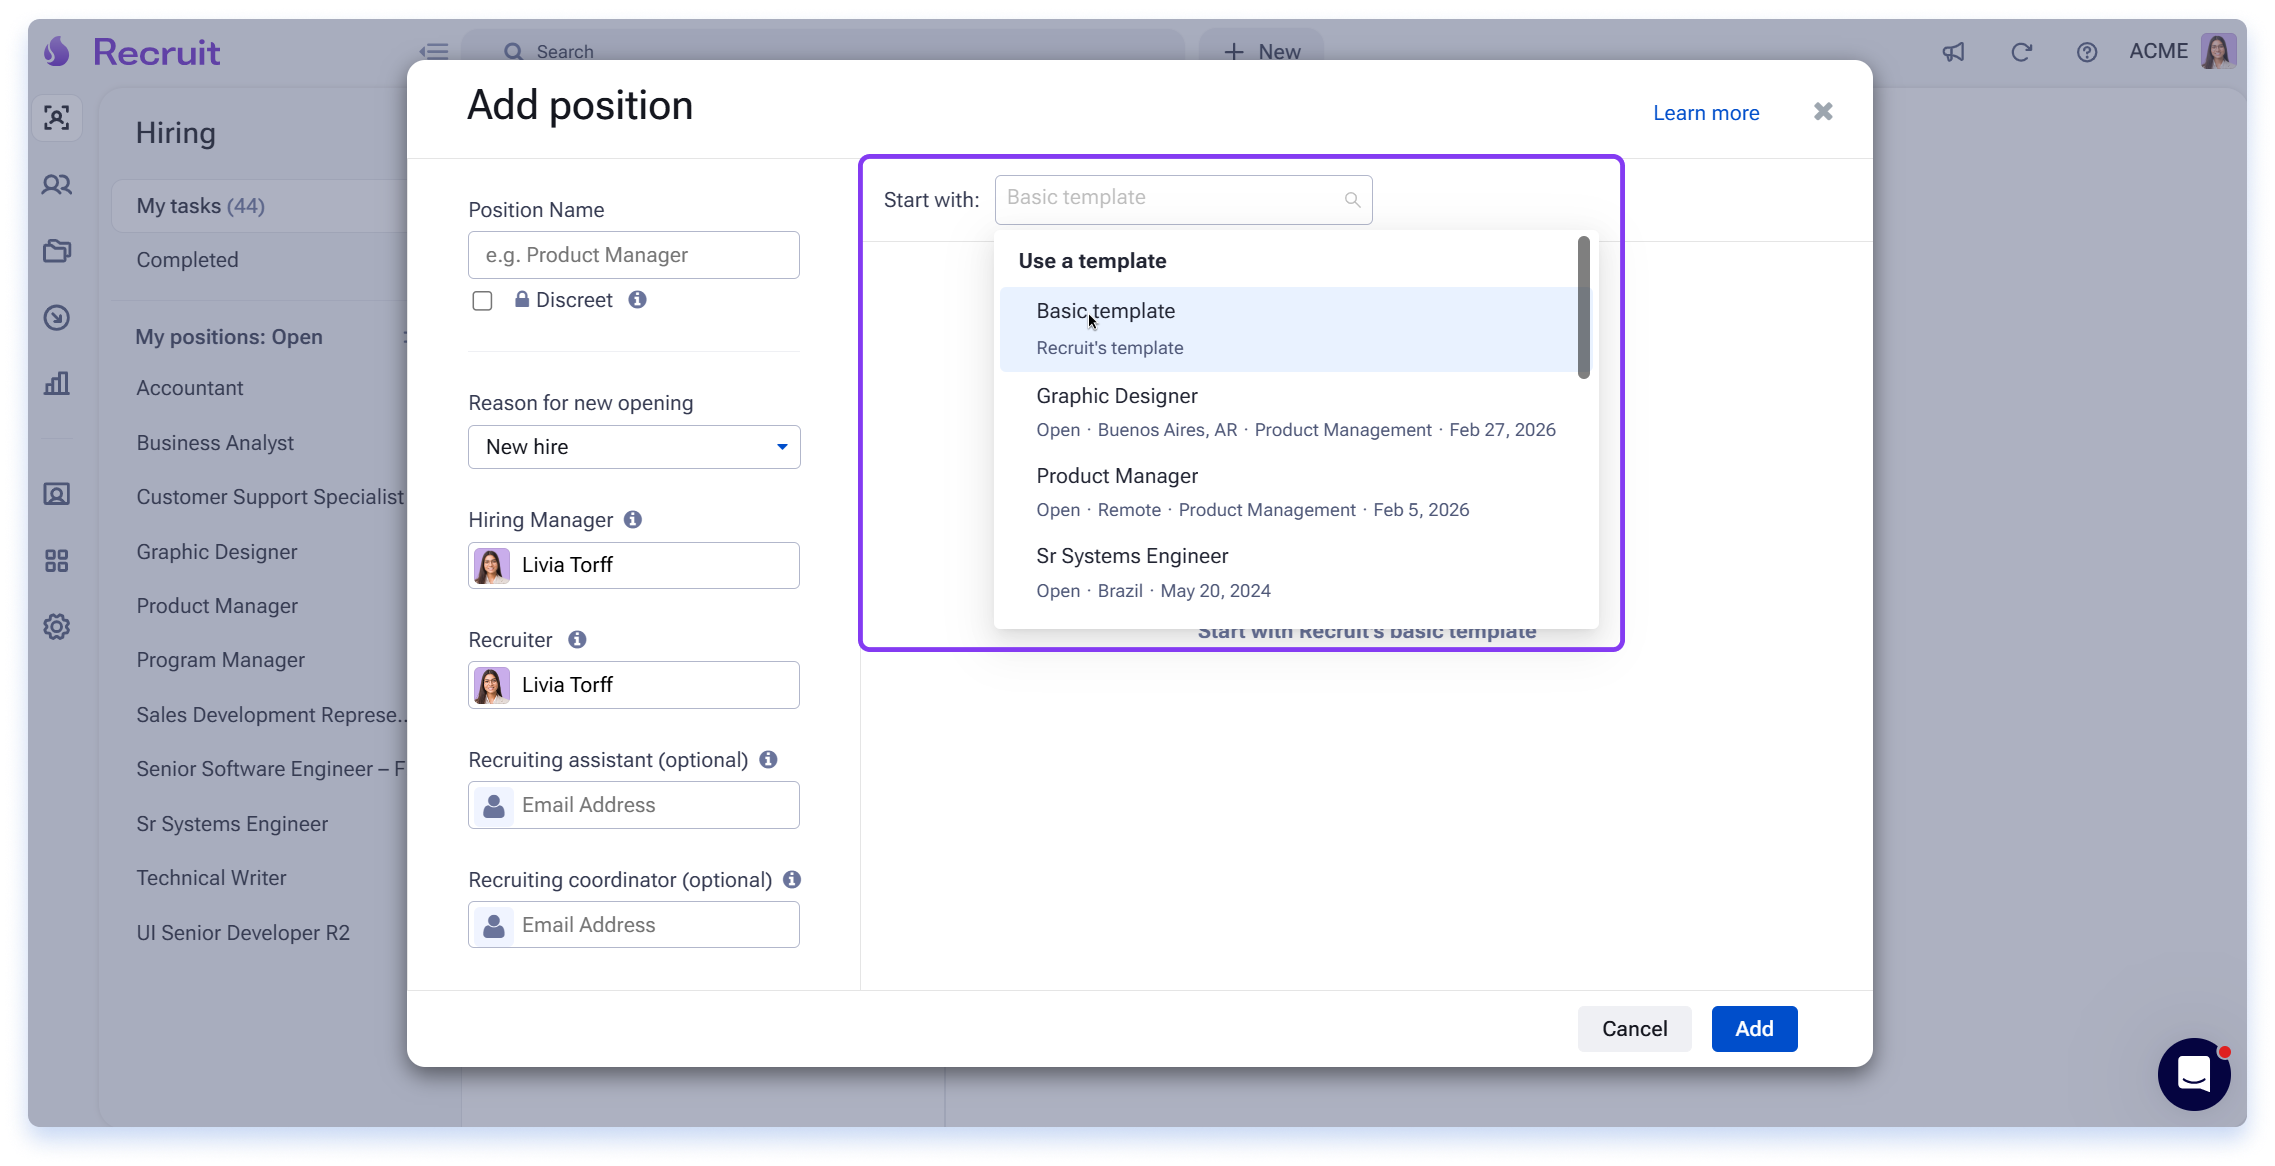Screen dimensions: 2275x1166
Task: Select Livia Torff Hiring Manager field
Action: 634,565
